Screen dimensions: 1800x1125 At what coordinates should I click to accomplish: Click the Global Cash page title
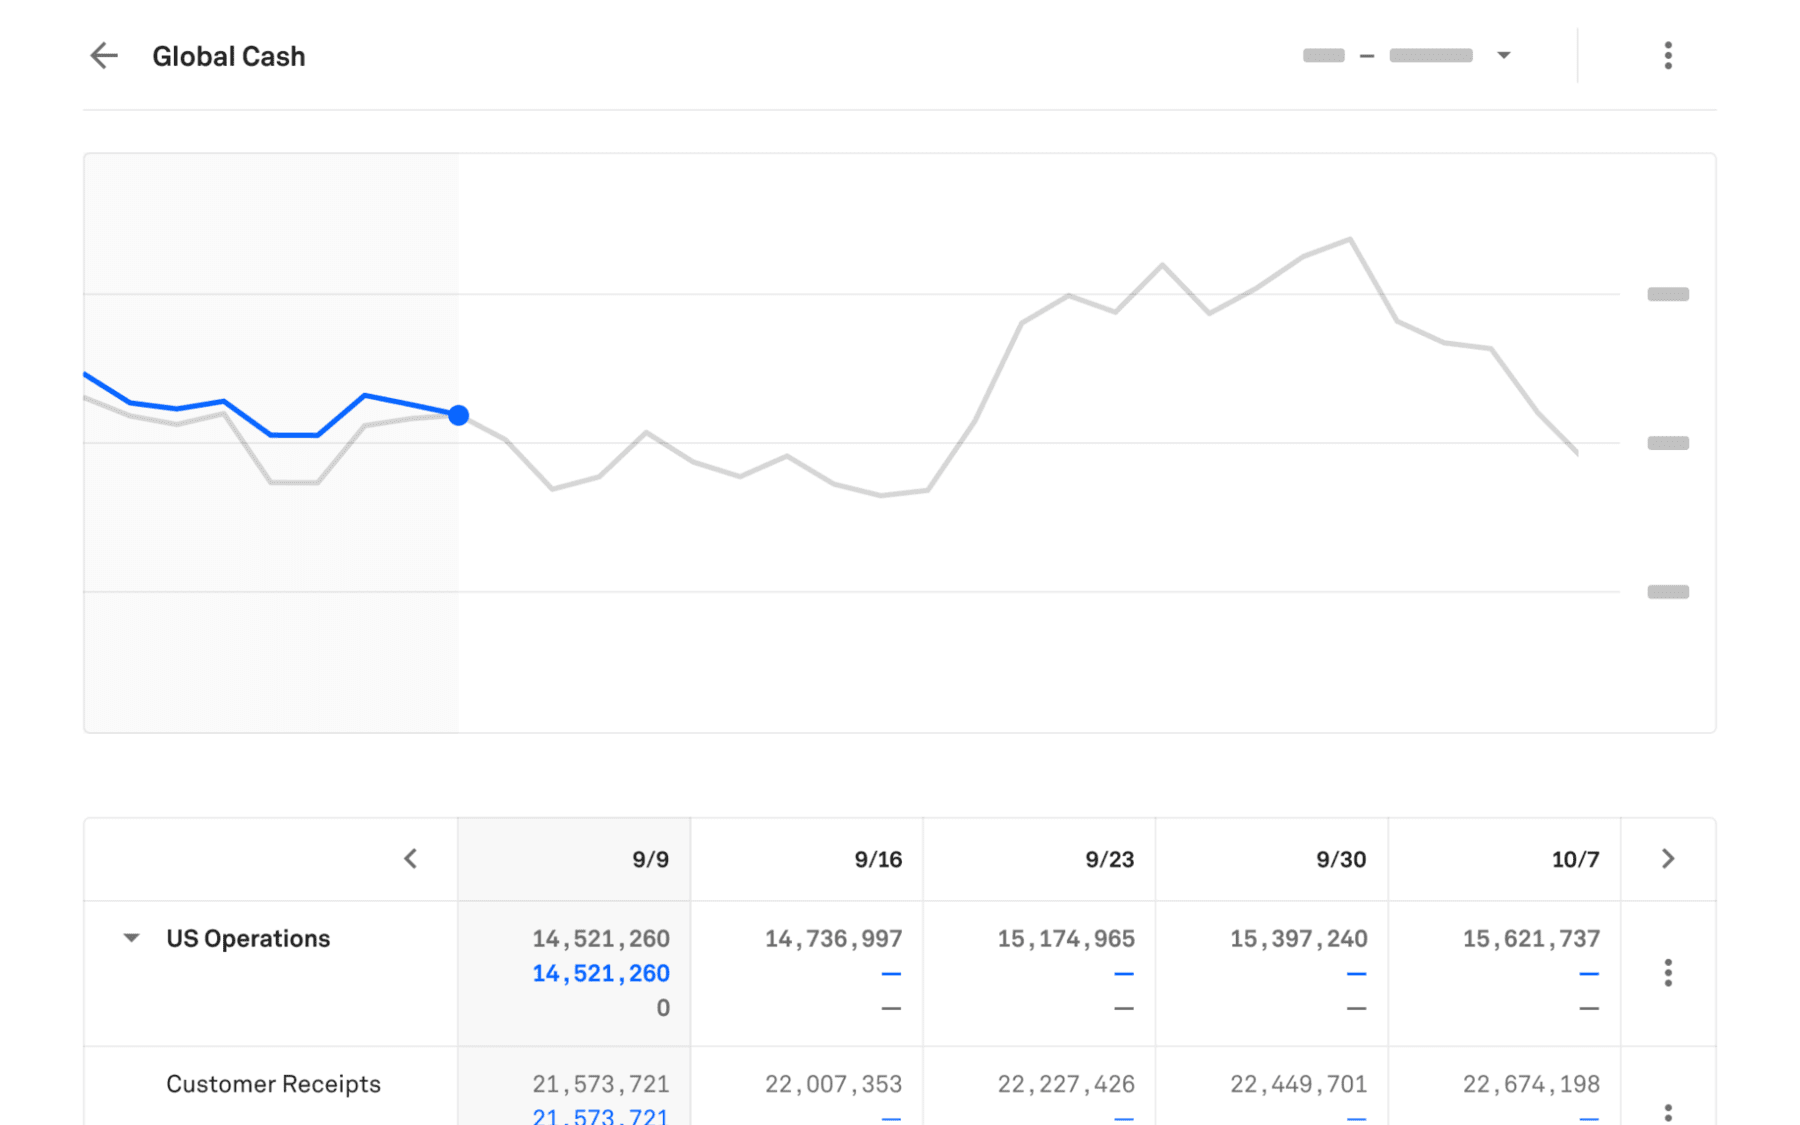click(228, 56)
